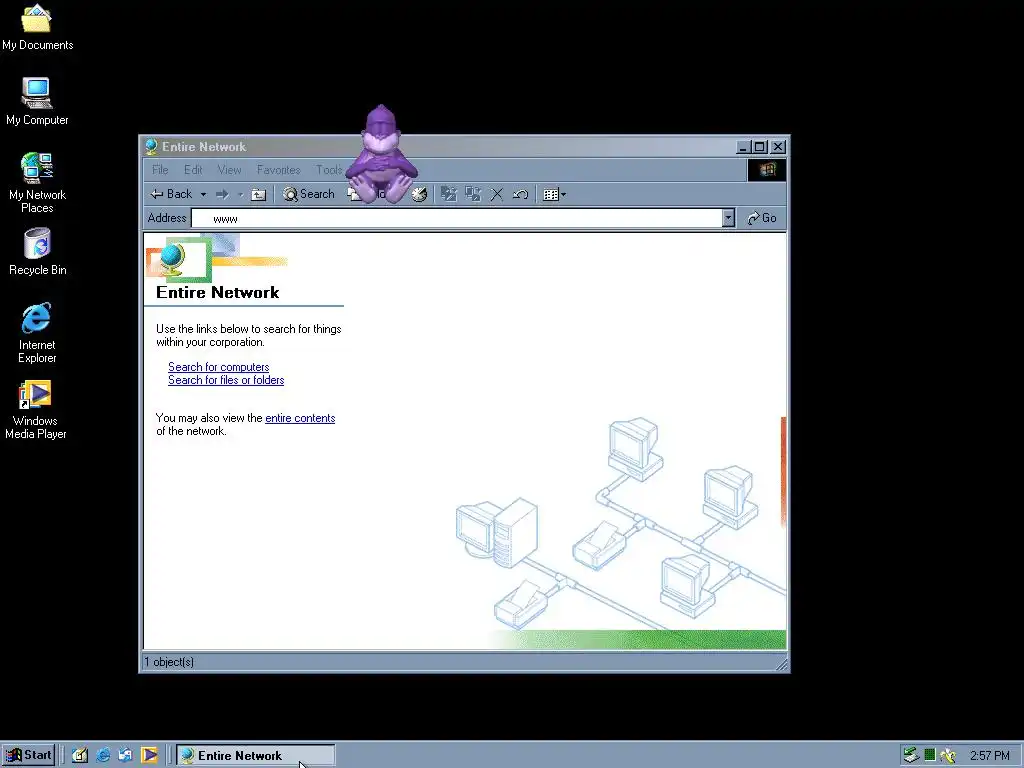Open the File menu
This screenshot has height=768, width=1024.
[x=160, y=170]
